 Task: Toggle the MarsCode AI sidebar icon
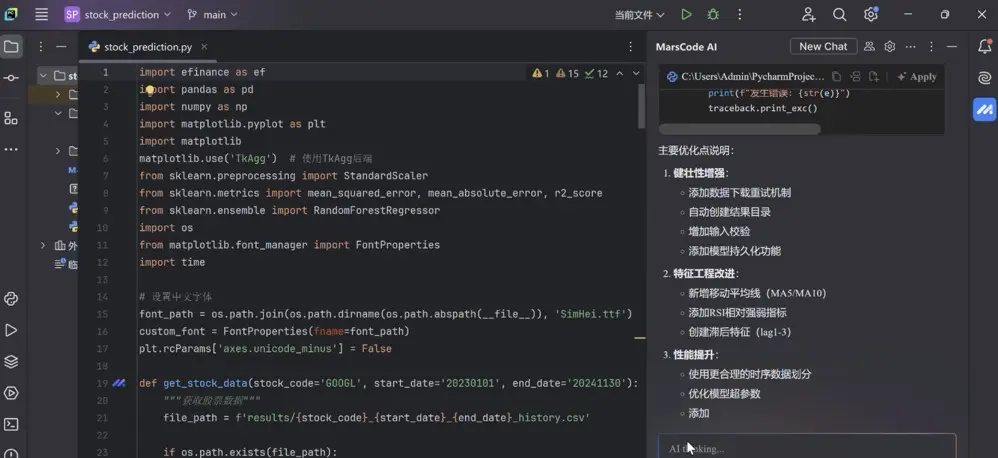click(985, 109)
